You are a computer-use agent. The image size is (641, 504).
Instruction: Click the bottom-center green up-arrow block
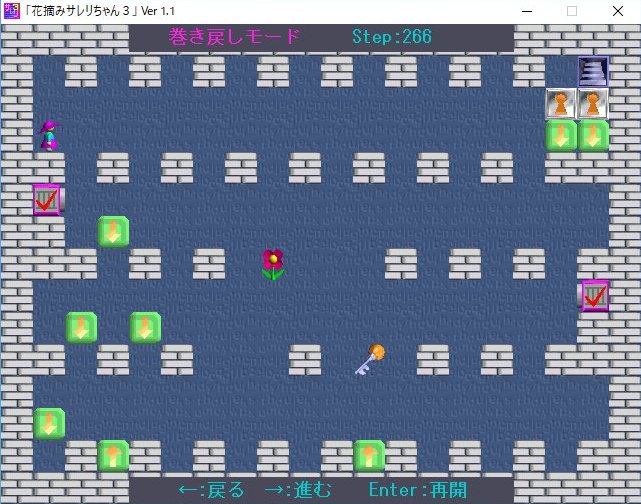[x=369, y=456]
